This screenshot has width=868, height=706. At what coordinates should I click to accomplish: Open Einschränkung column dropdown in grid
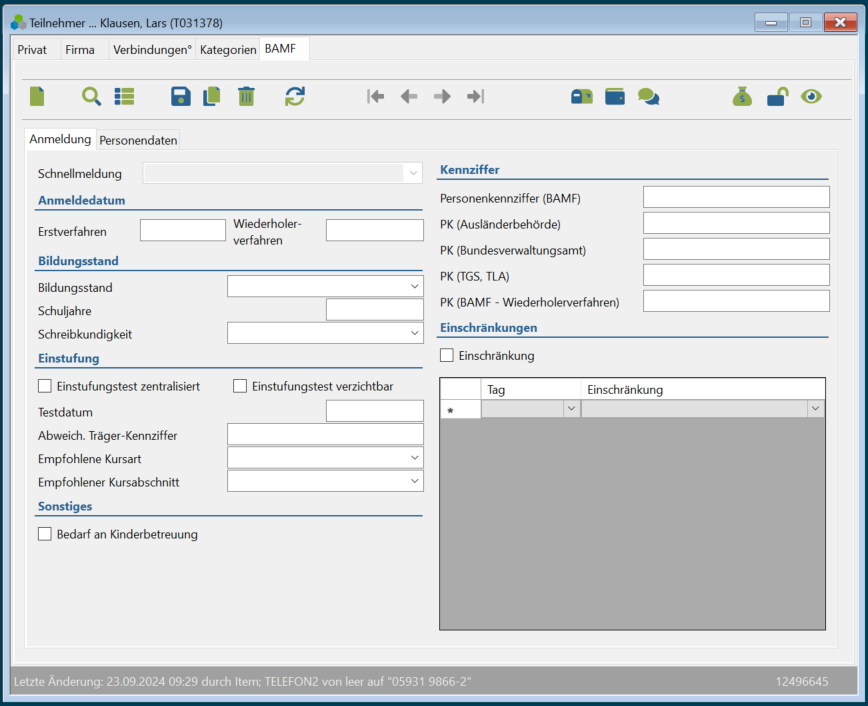point(815,409)
